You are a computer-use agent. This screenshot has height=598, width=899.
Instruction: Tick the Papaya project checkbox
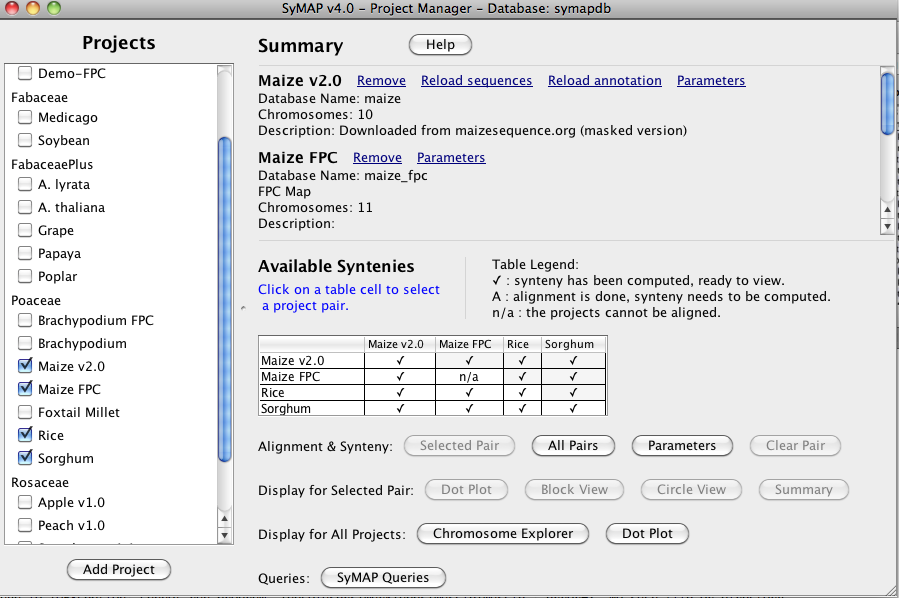(25, 253)
